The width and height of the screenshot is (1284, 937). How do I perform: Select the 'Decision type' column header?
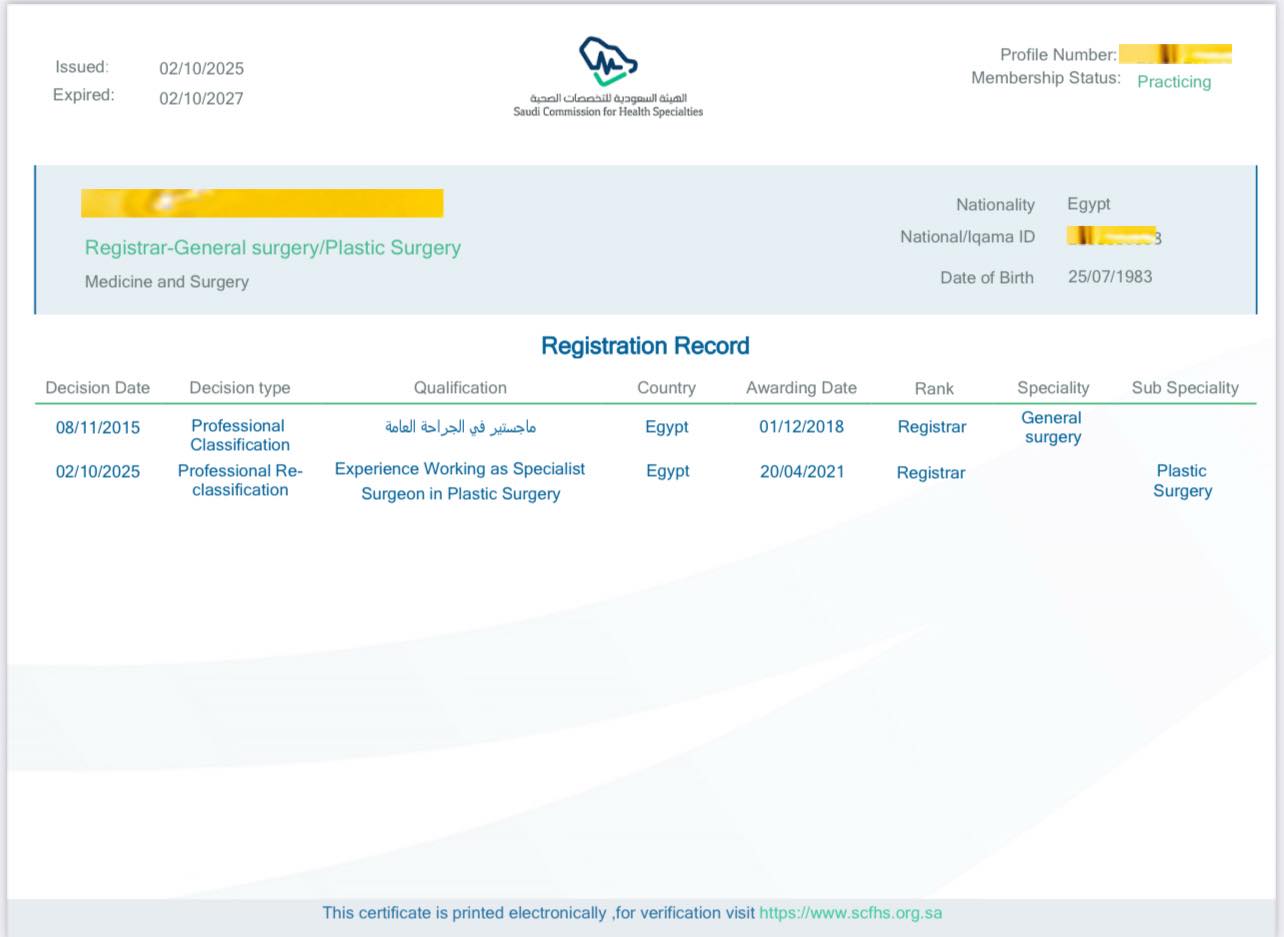(240, 388)
